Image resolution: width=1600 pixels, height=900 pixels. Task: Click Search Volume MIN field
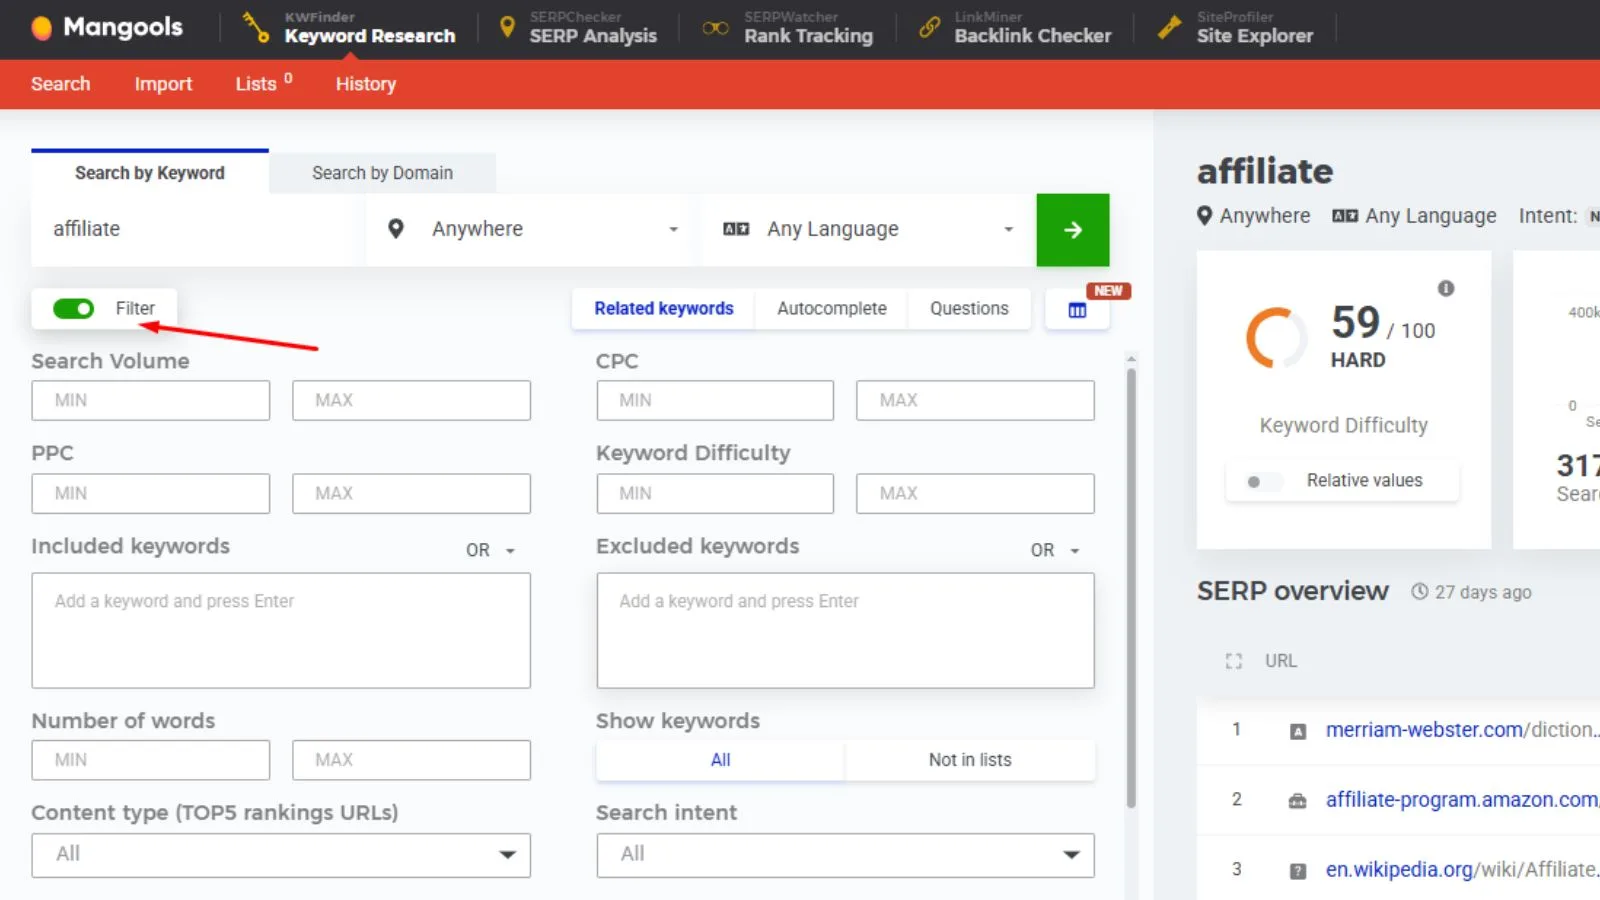pyautogui.click(x=151, y=400)
